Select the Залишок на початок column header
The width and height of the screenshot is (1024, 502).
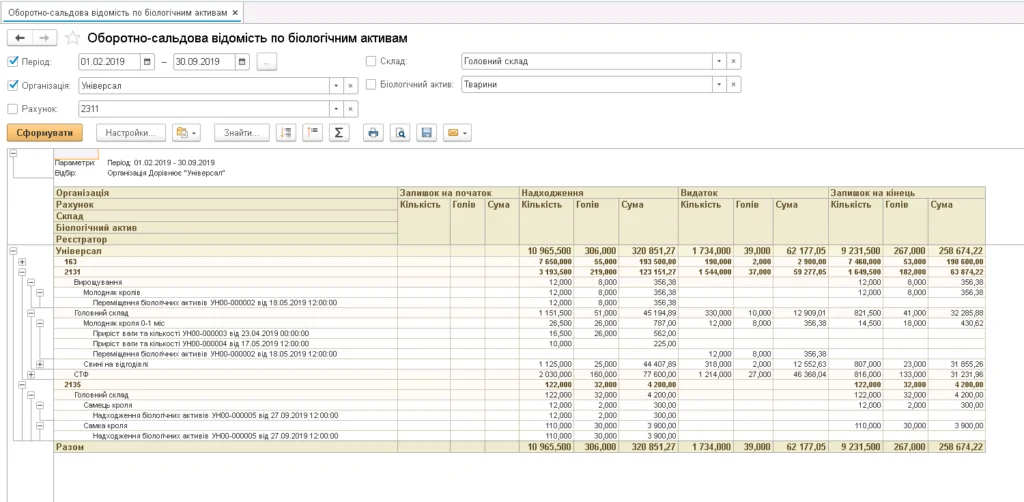pyautogui.click(x=458, y=193)
